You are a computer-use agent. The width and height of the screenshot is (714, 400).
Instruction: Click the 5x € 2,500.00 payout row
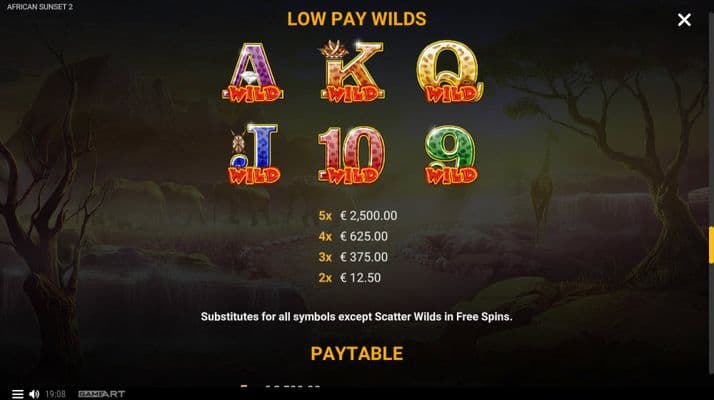(357, 215)
